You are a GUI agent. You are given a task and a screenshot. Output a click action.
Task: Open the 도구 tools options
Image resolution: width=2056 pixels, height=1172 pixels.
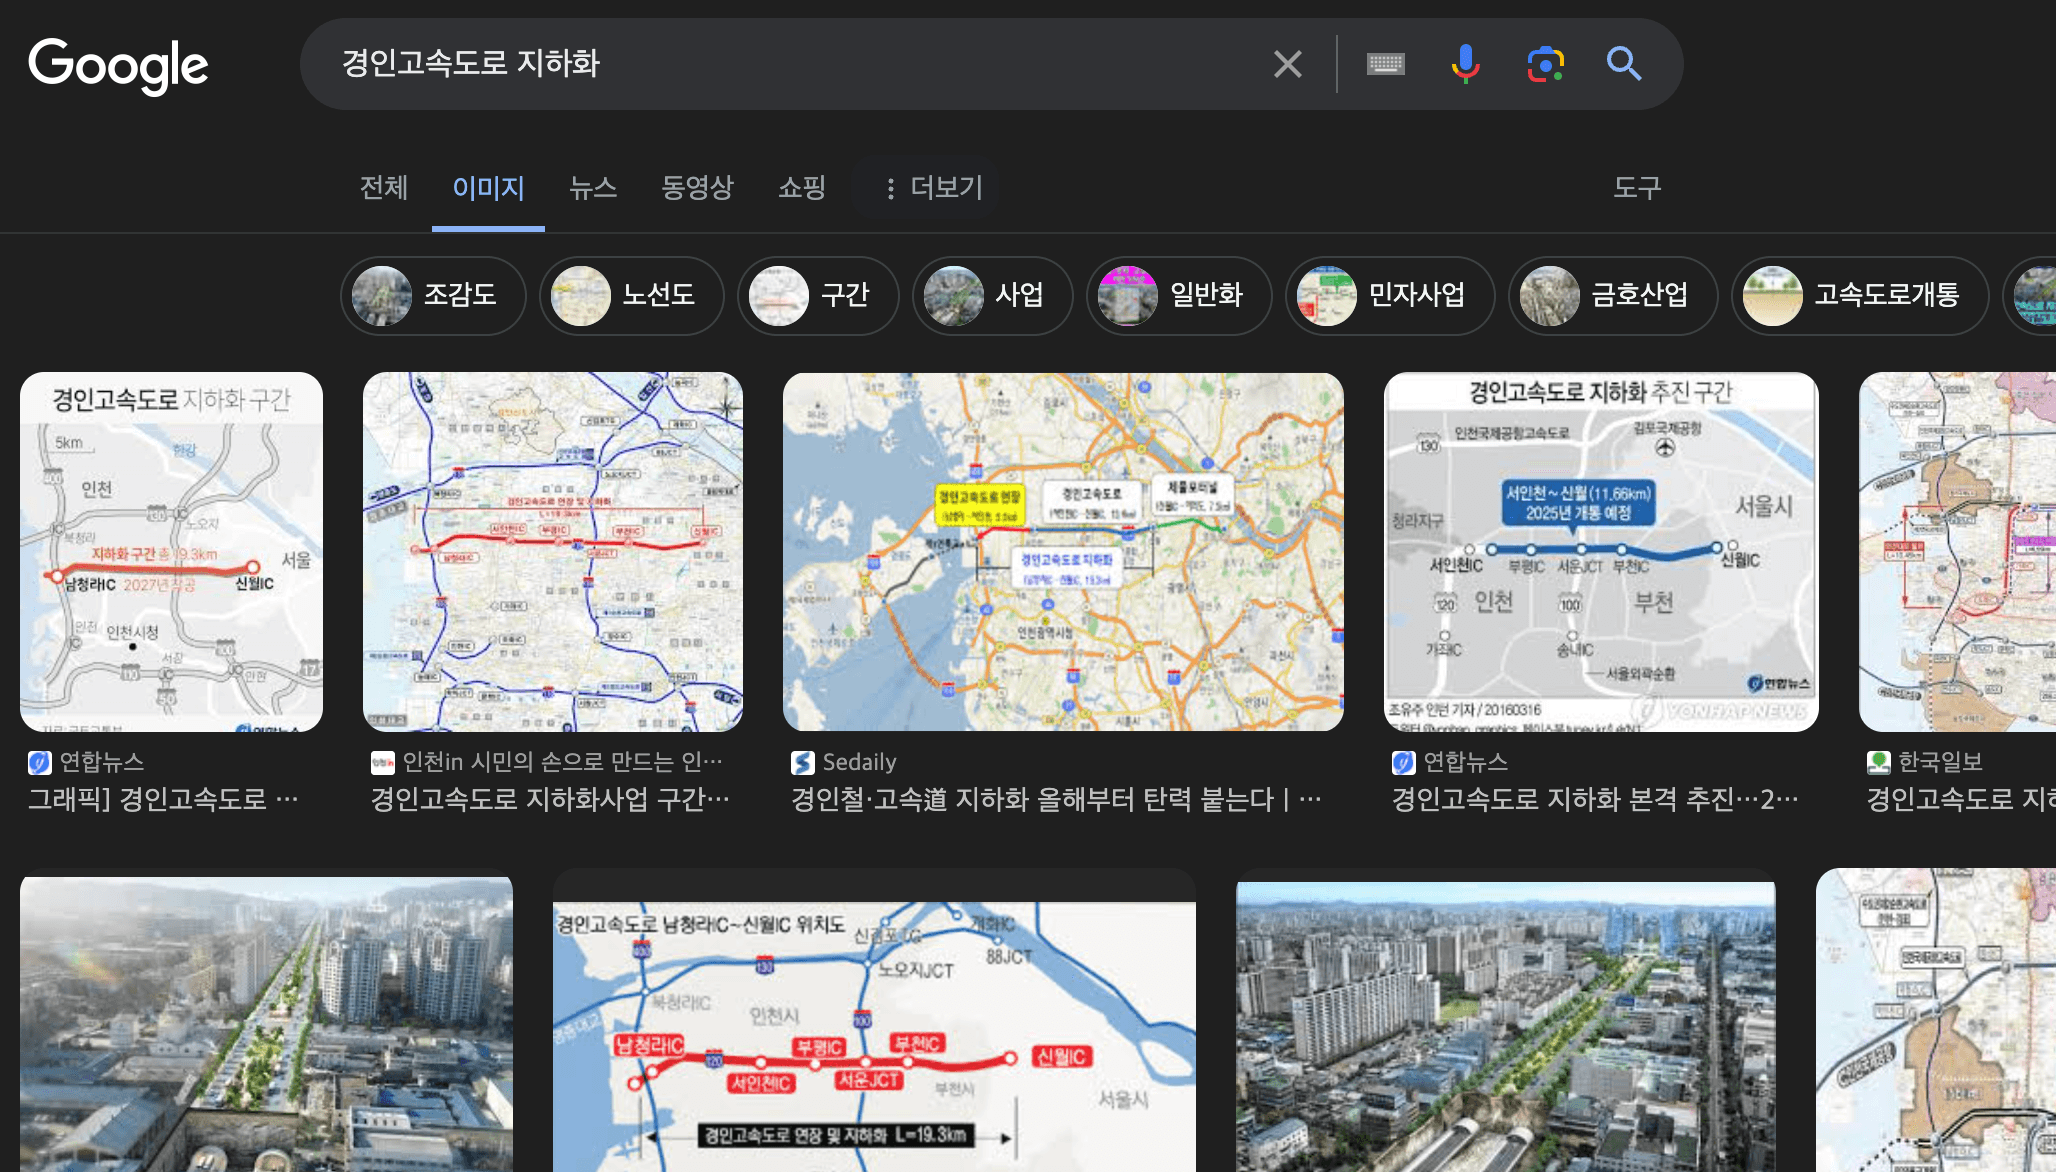tap(1636, 188)
